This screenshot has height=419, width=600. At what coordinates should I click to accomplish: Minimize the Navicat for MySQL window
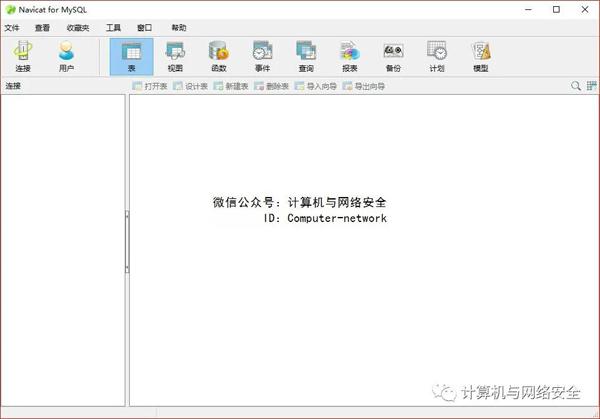(528, 10)
